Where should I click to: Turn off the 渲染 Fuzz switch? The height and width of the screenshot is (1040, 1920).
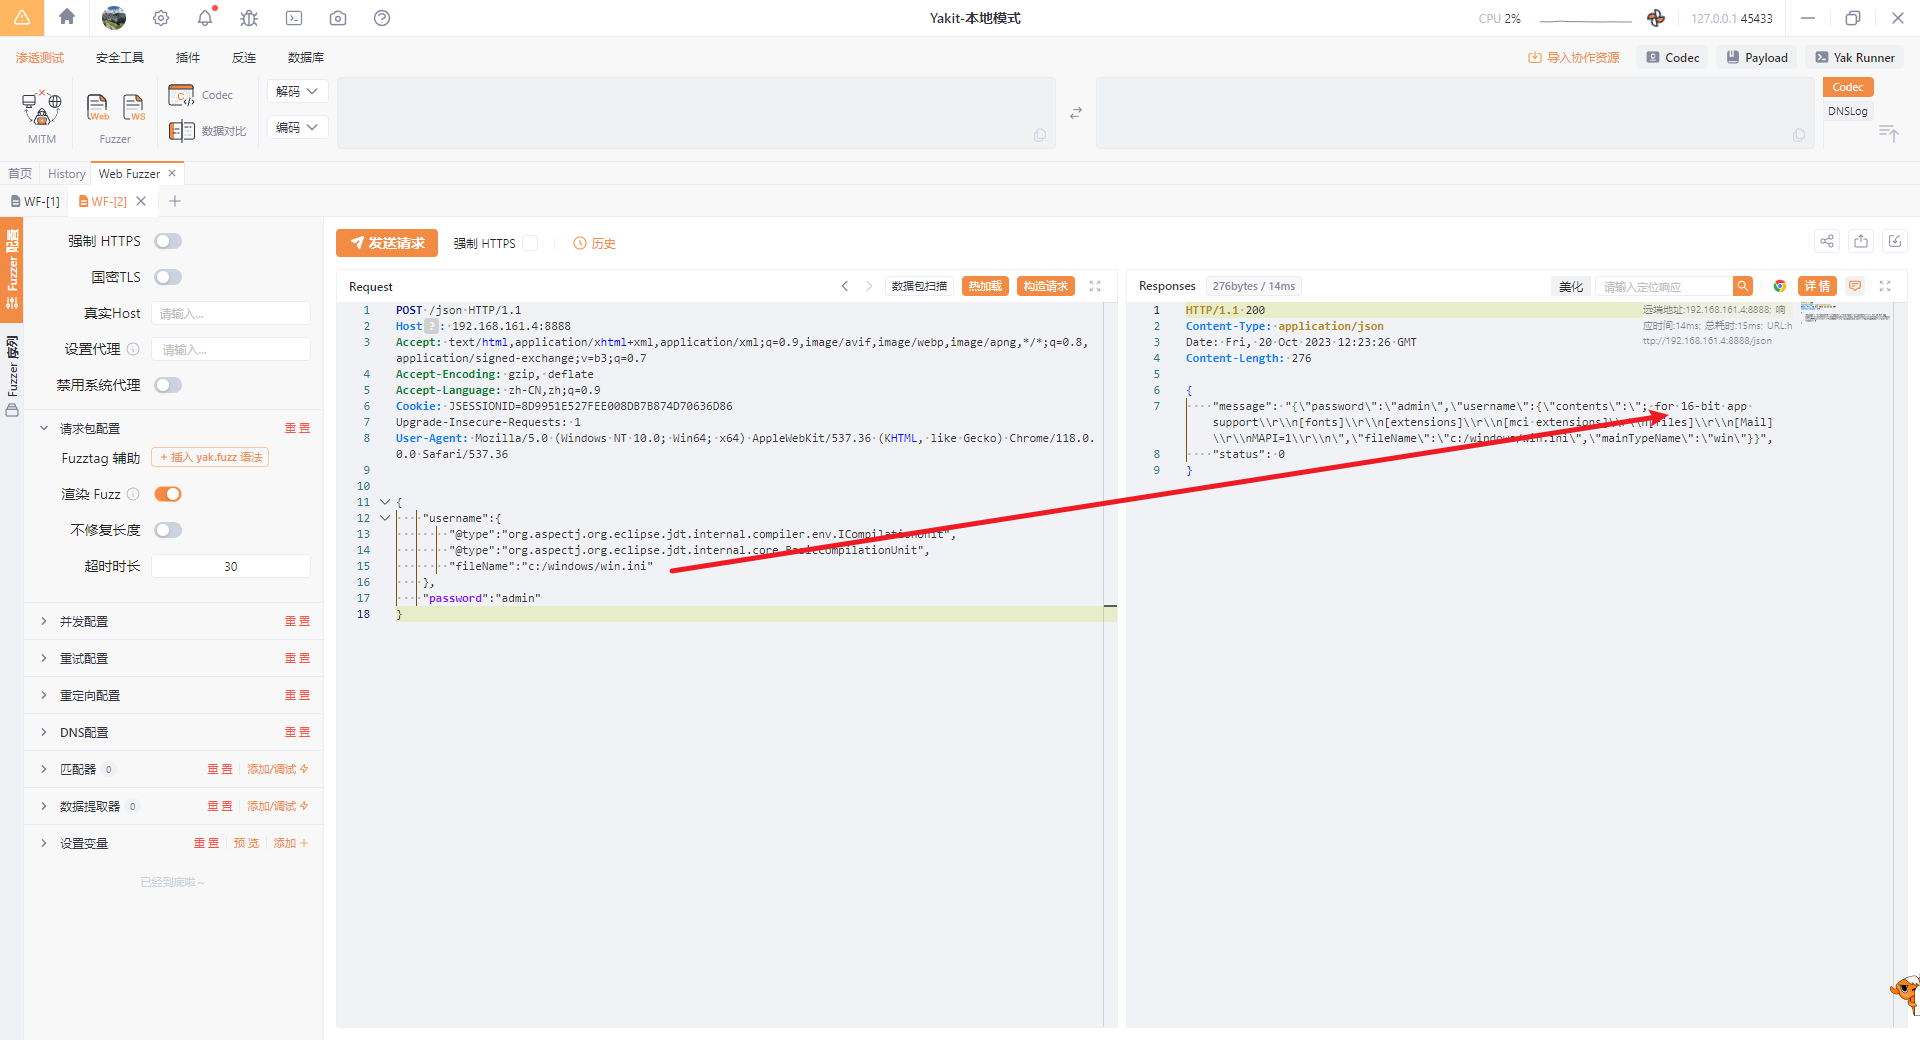pos(168,494)
